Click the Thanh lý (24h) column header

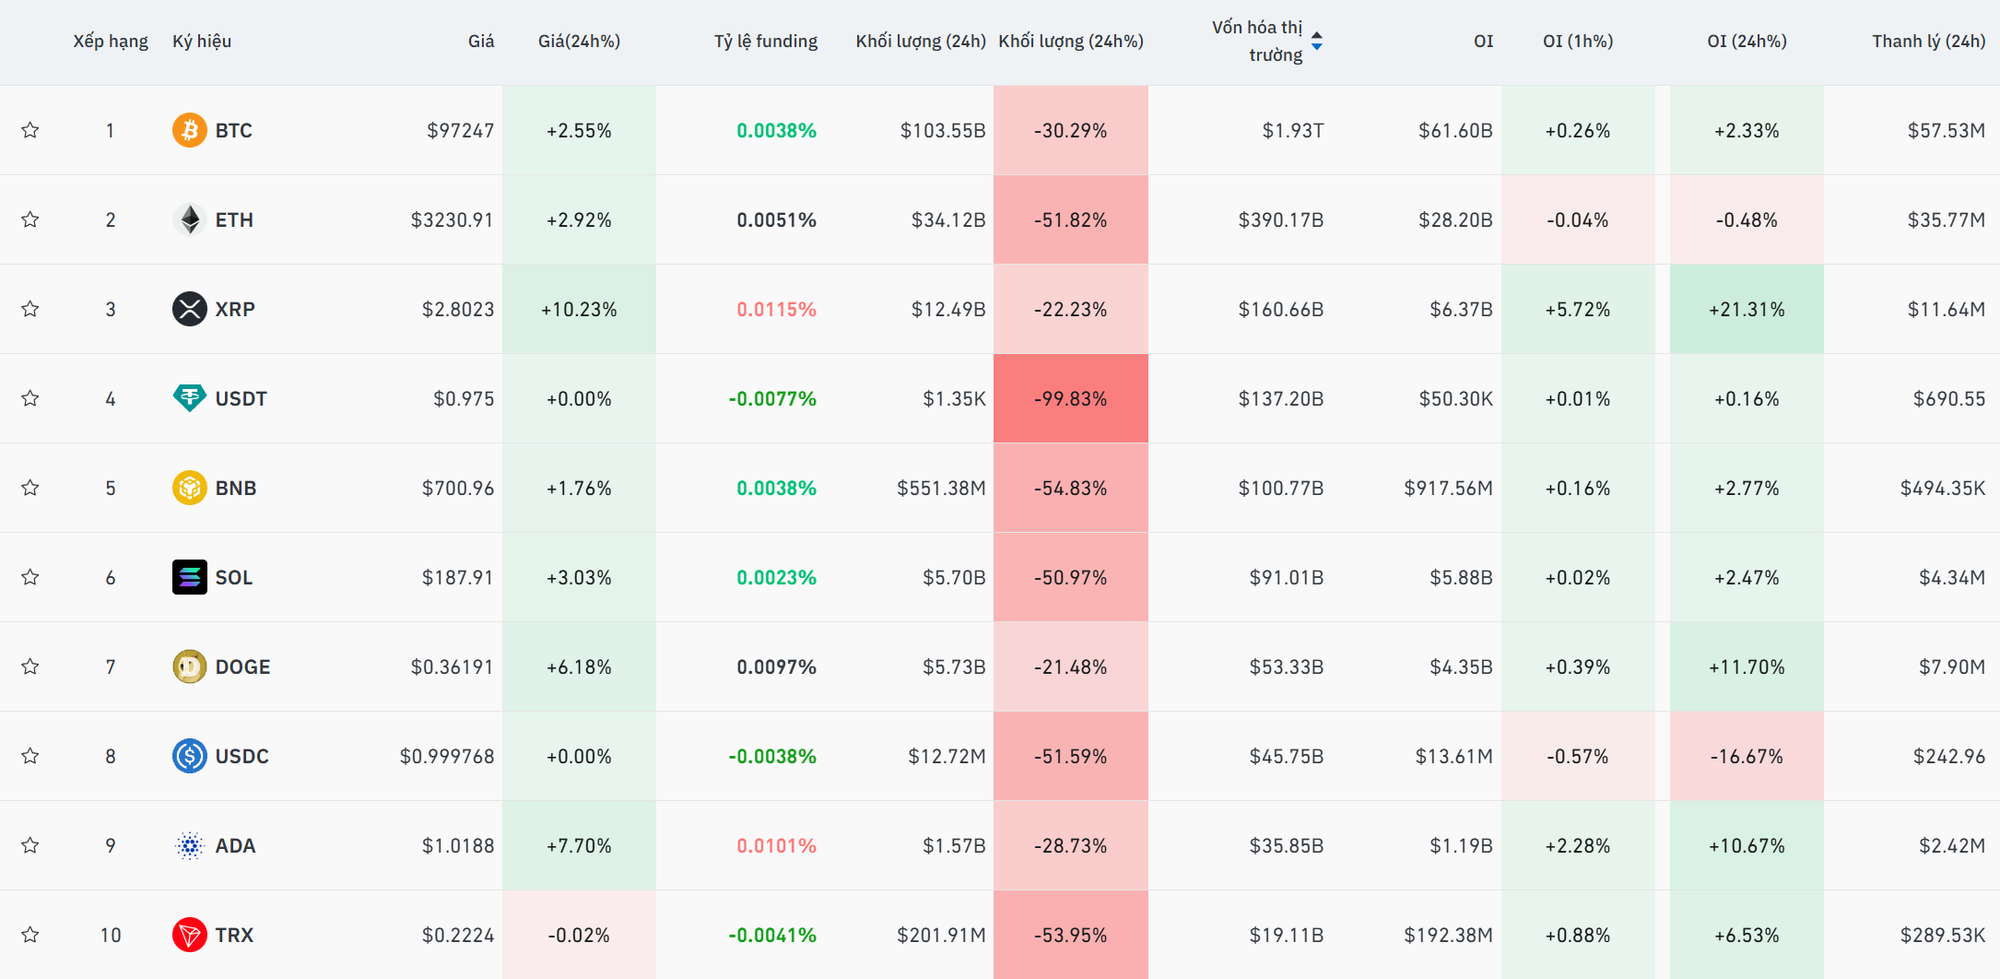(1928, 41)
